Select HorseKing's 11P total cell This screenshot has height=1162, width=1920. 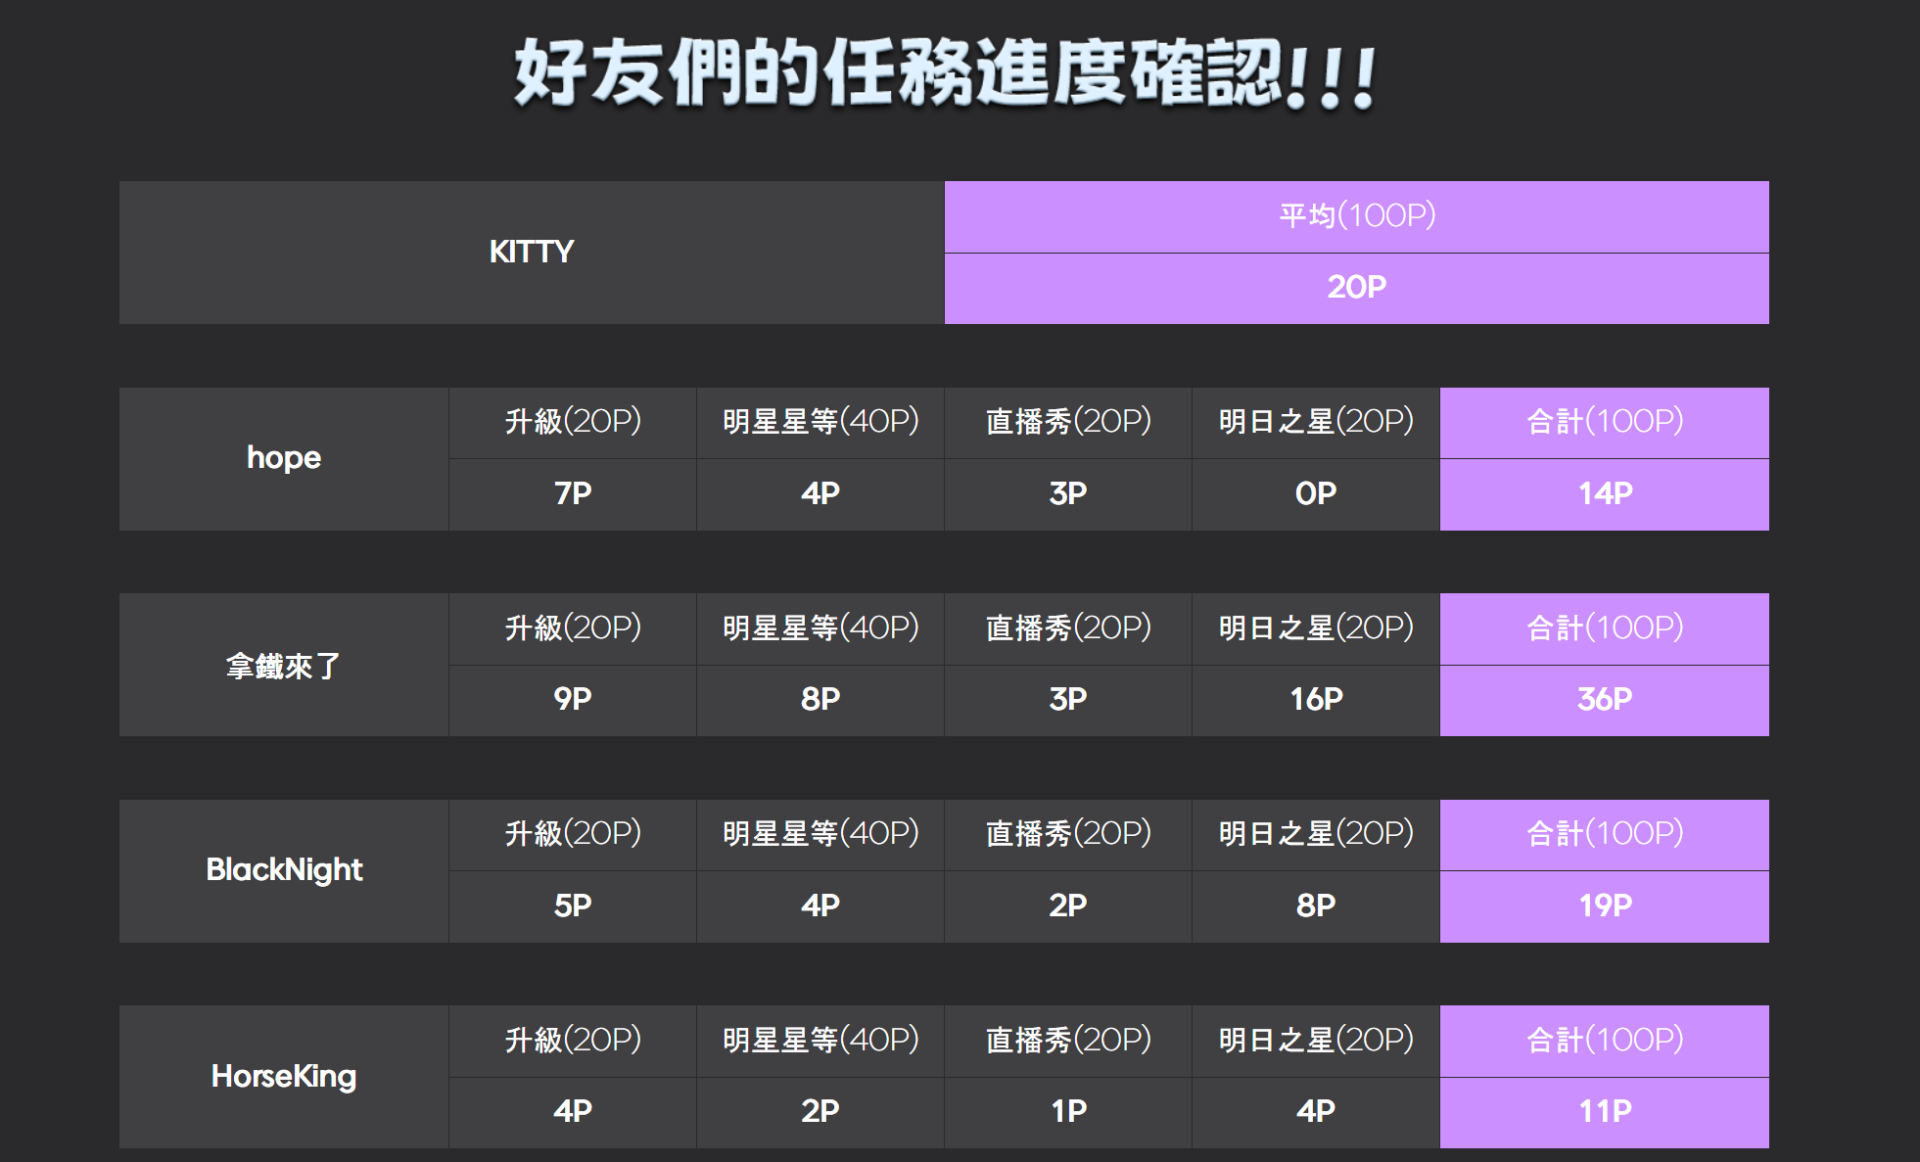click(x=1604, y=1112)
